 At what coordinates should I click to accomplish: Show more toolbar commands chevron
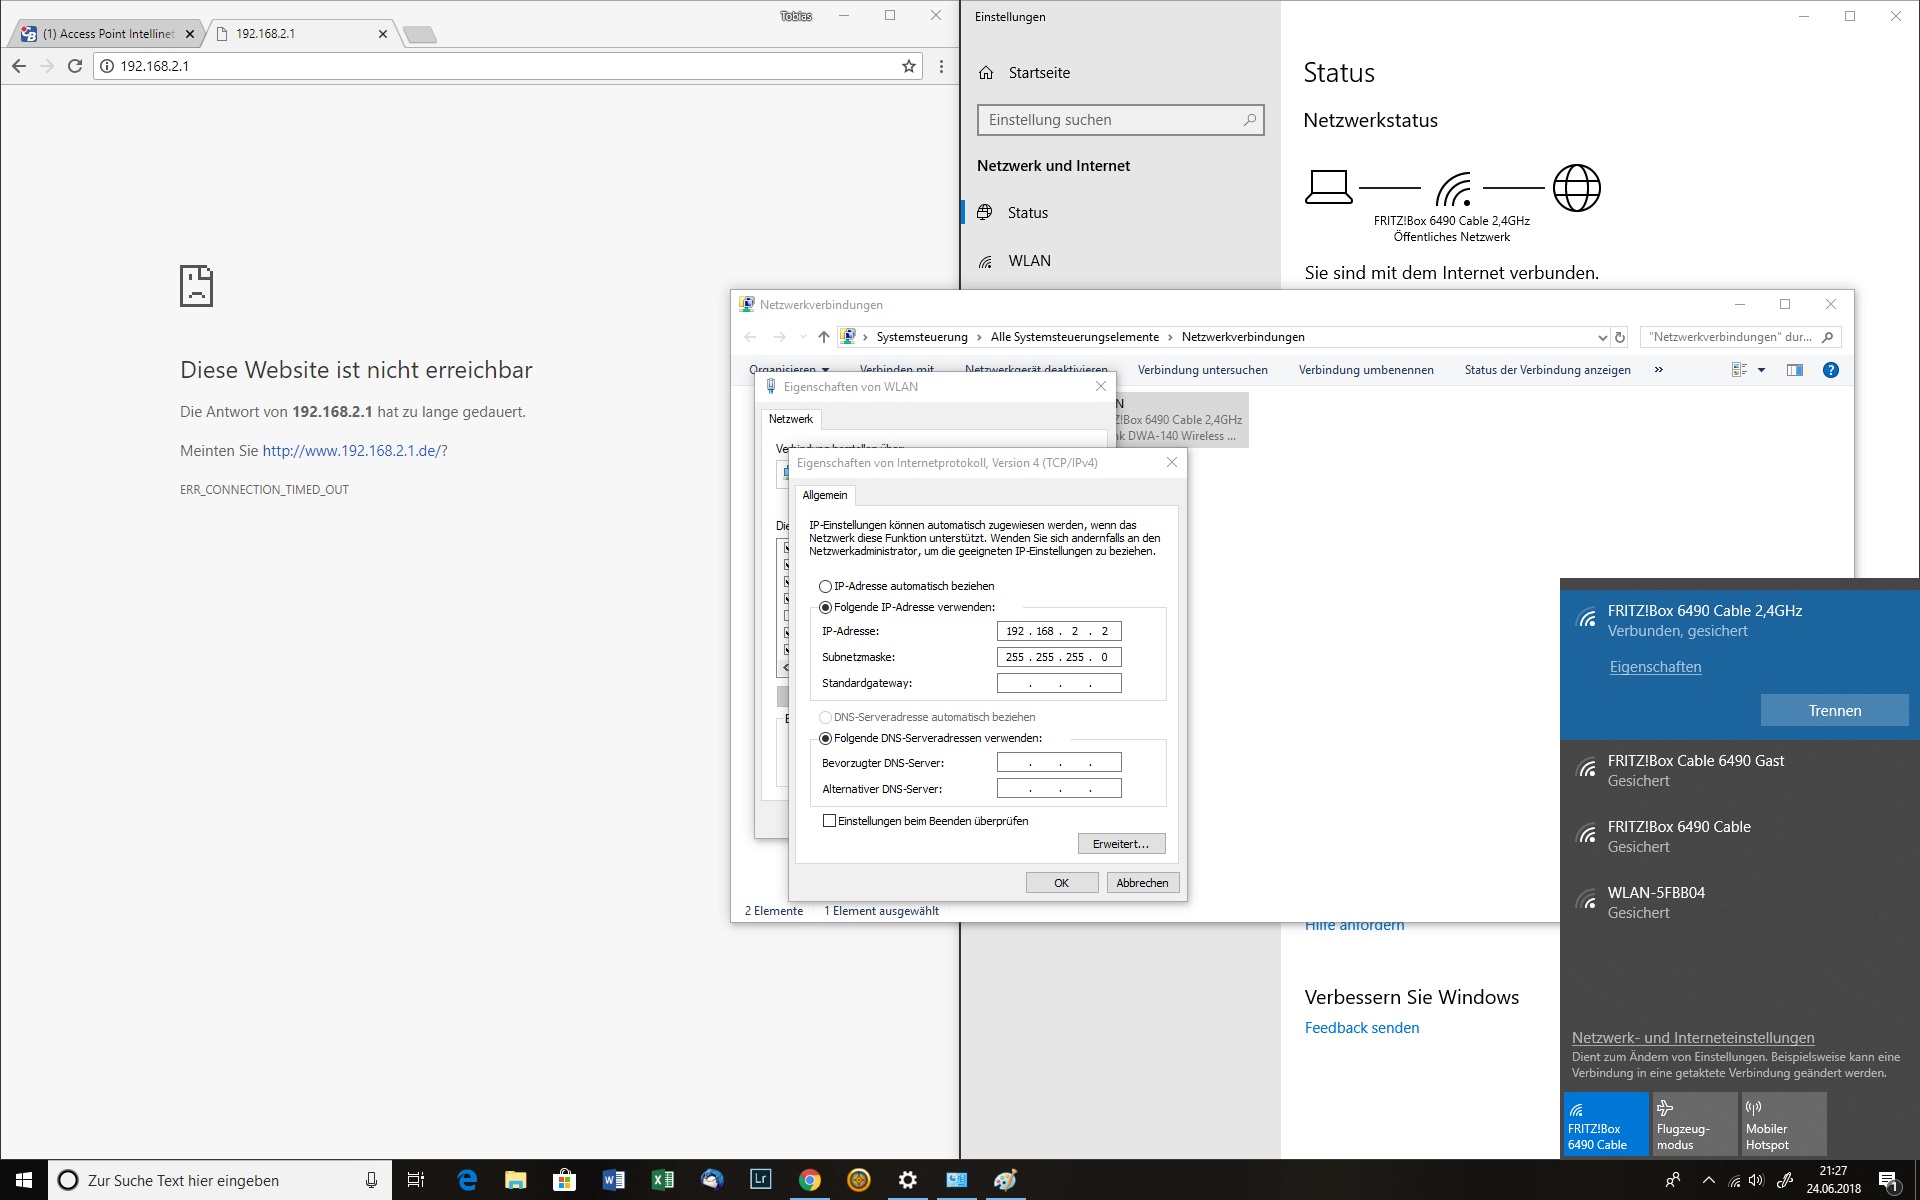[1659, 370]
